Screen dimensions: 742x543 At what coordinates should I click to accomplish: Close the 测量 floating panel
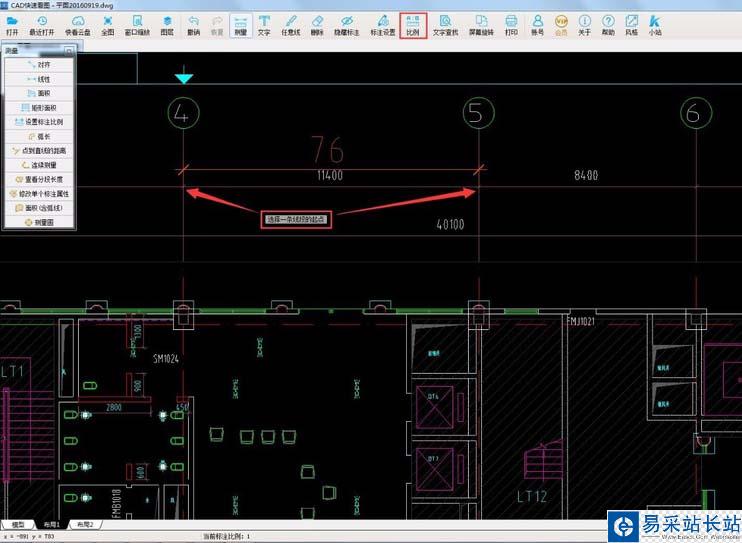tap(69, 49)
